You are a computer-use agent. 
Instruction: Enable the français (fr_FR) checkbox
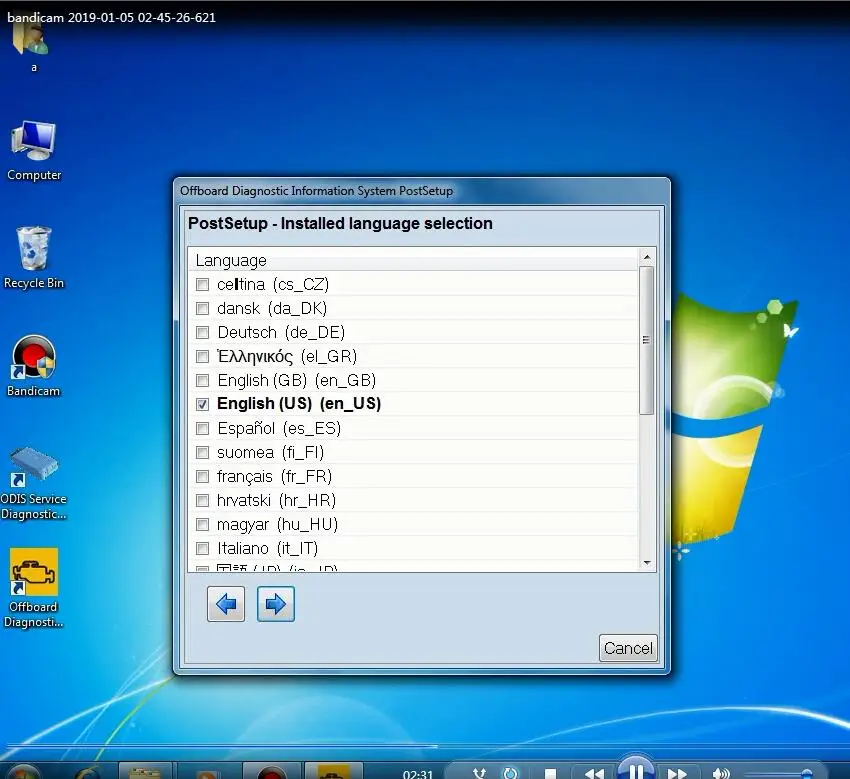tap(202, 476)
